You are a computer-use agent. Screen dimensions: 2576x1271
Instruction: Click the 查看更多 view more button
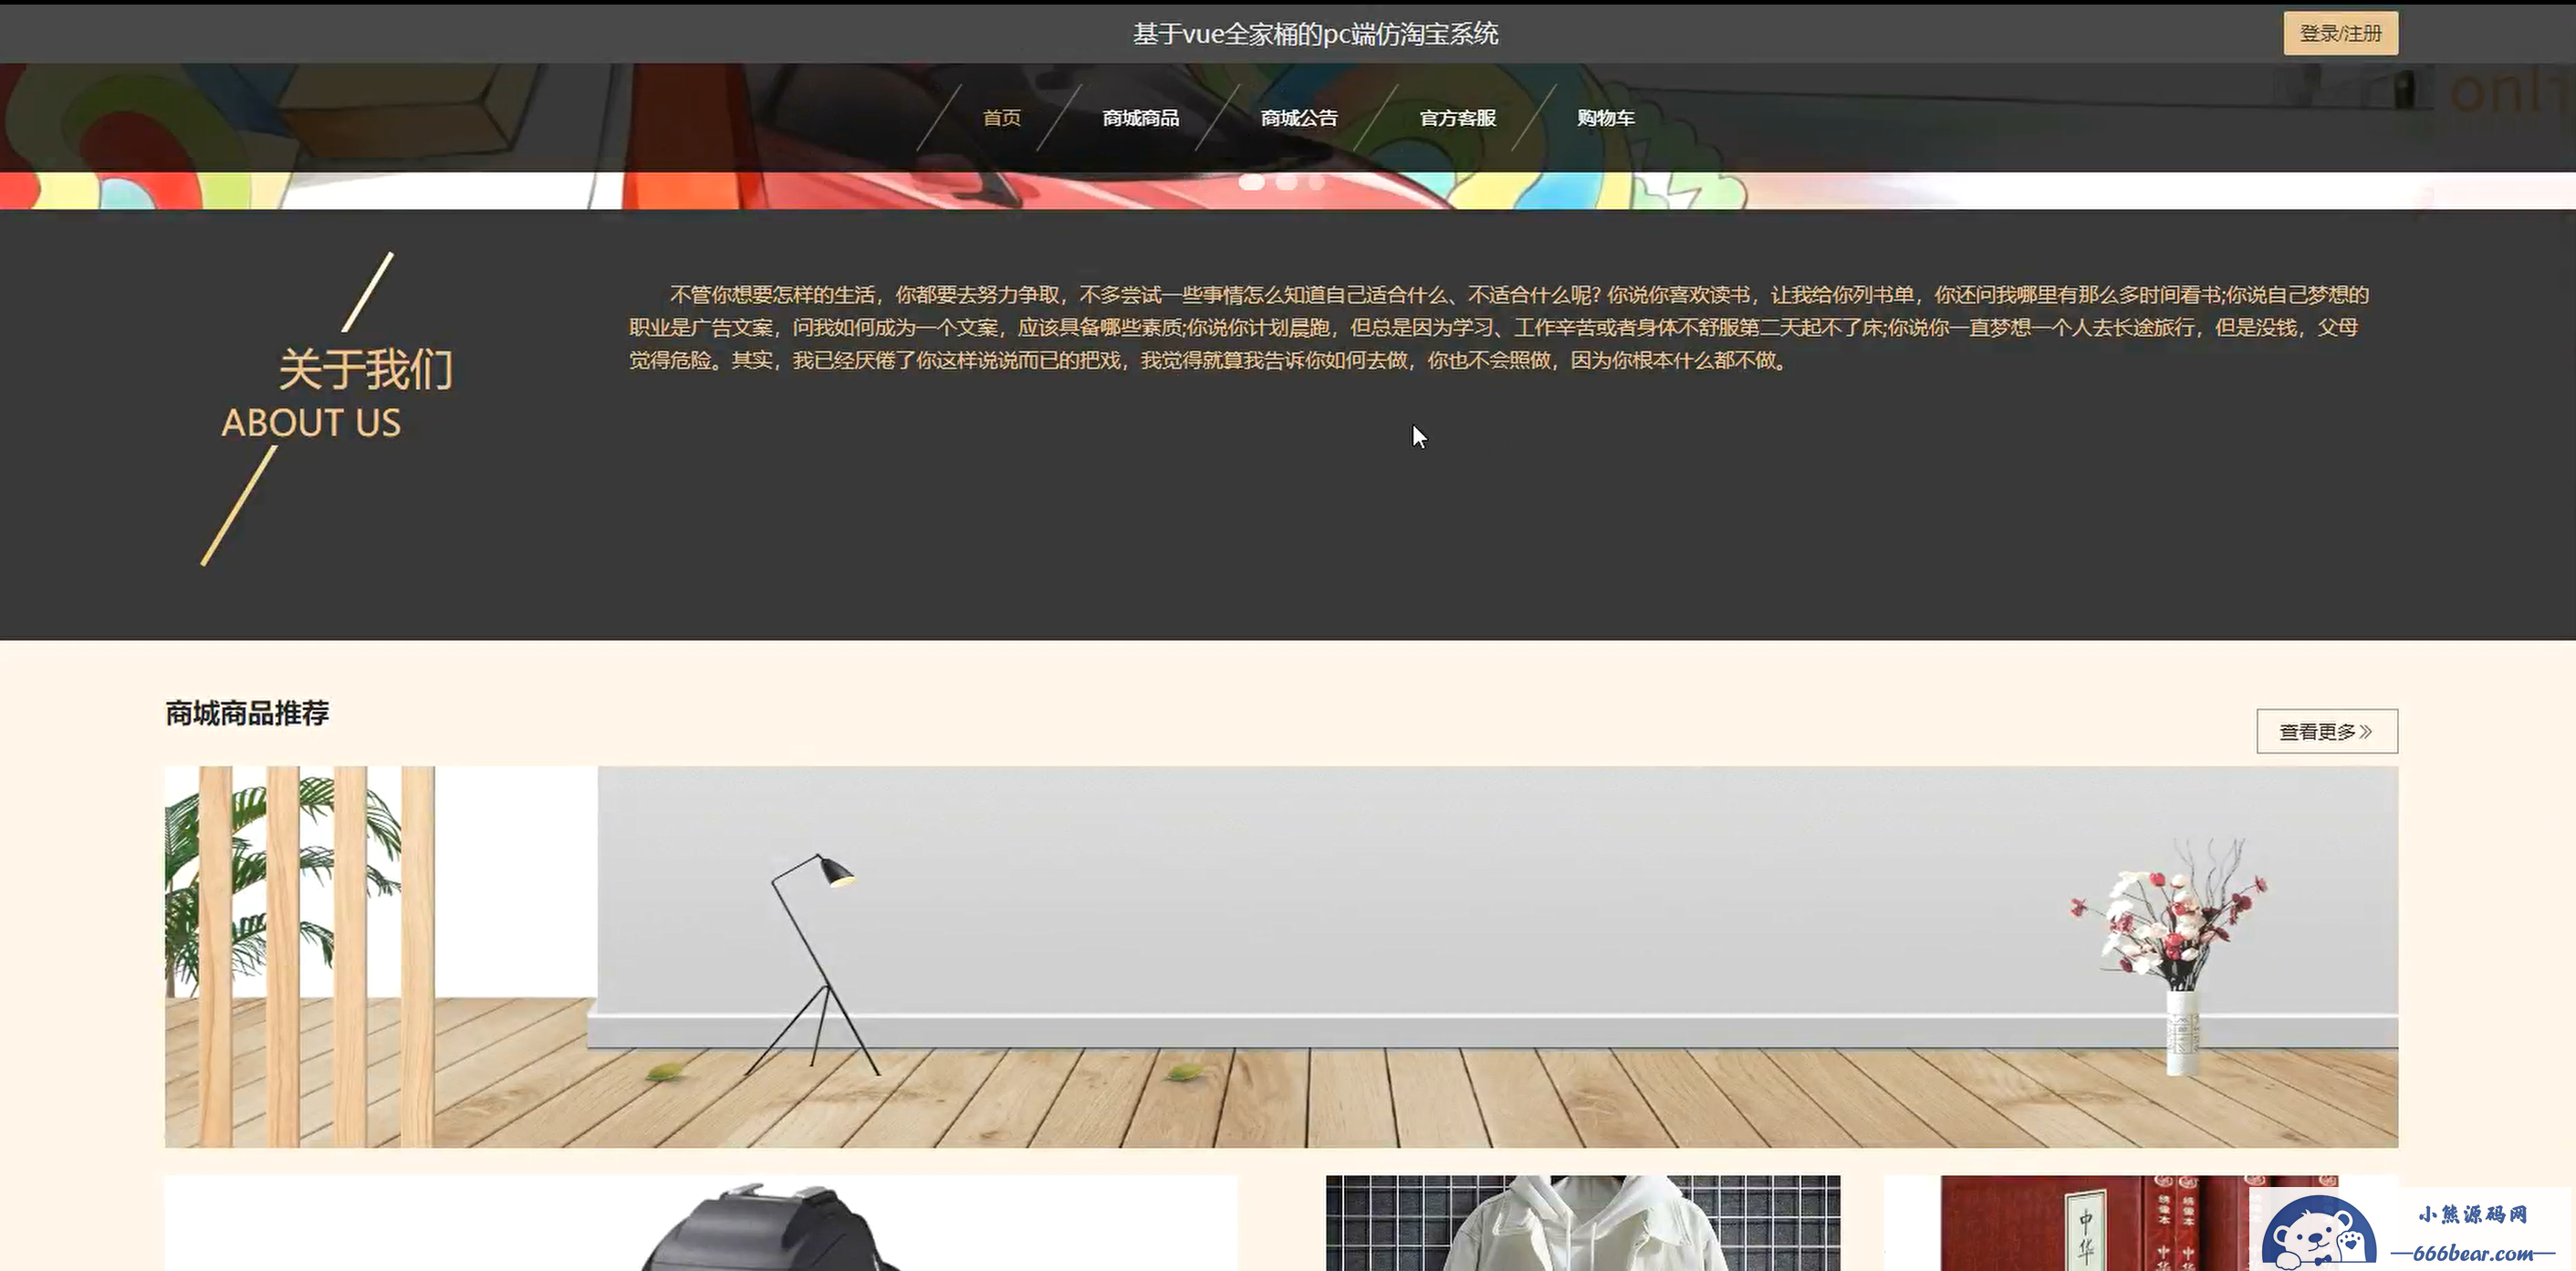click(x=2316, y=731)
